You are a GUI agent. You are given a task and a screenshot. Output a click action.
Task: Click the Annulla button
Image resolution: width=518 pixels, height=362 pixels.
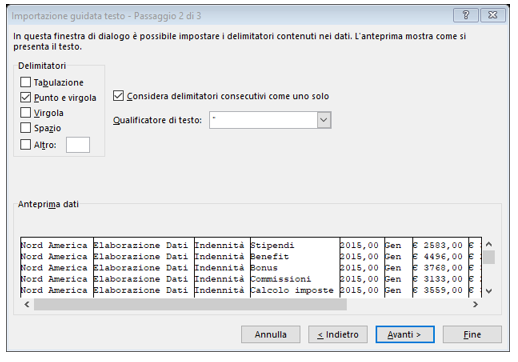271,334
